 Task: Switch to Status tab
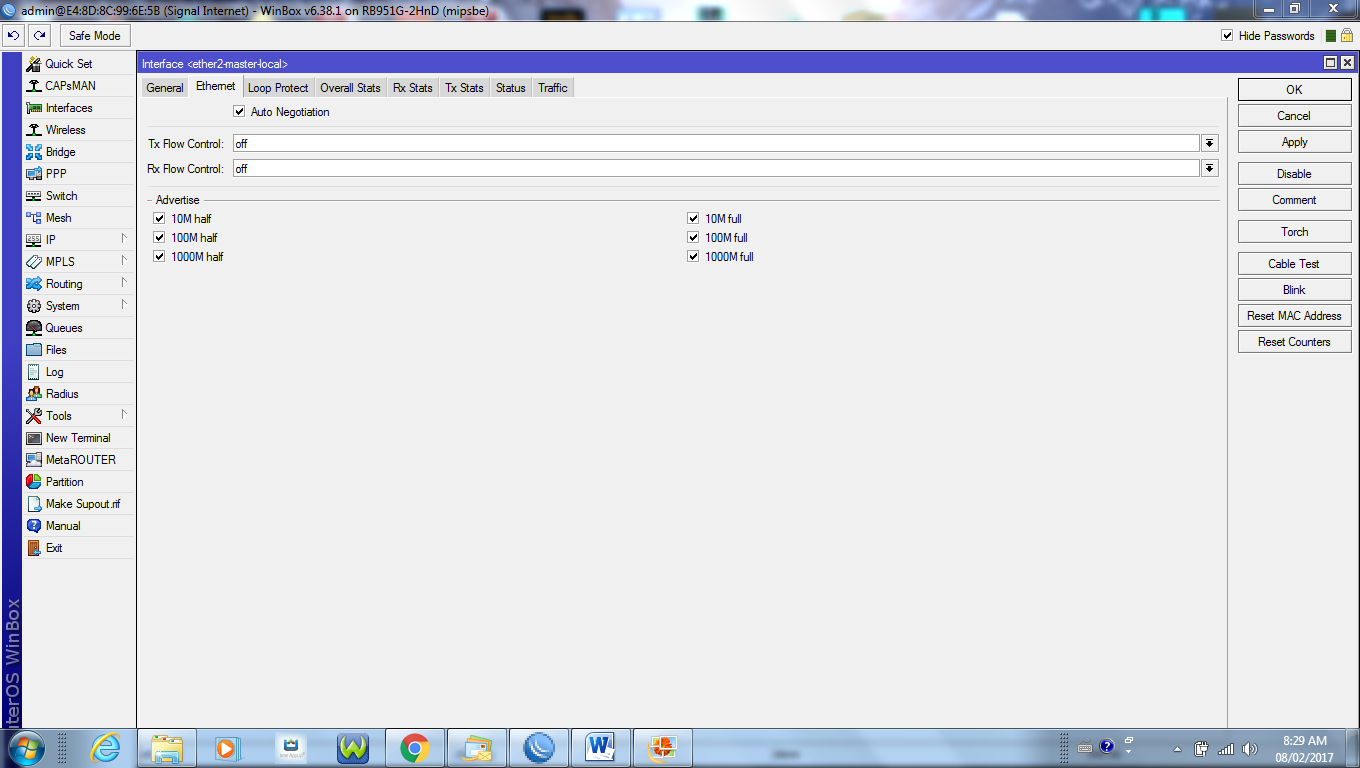[510, 88]
